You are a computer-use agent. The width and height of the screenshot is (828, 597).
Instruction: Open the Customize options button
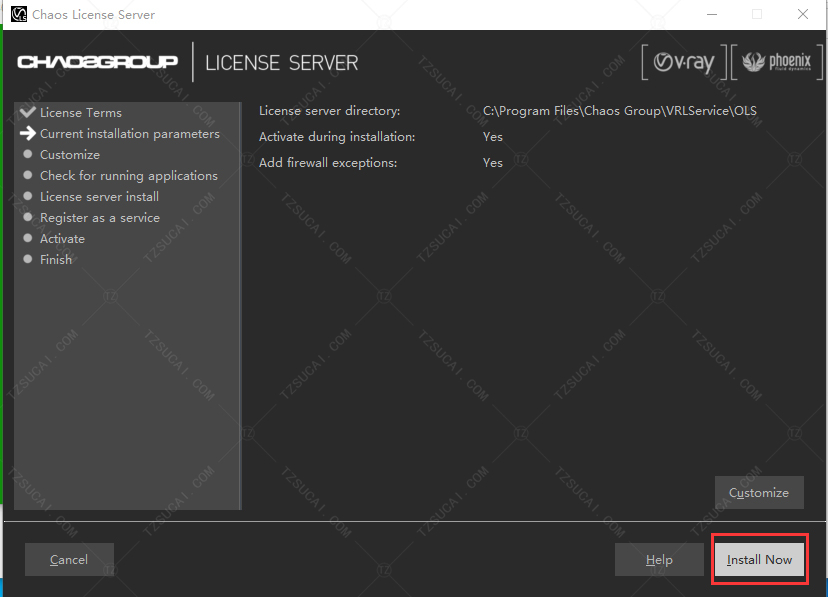pos(759,492)
